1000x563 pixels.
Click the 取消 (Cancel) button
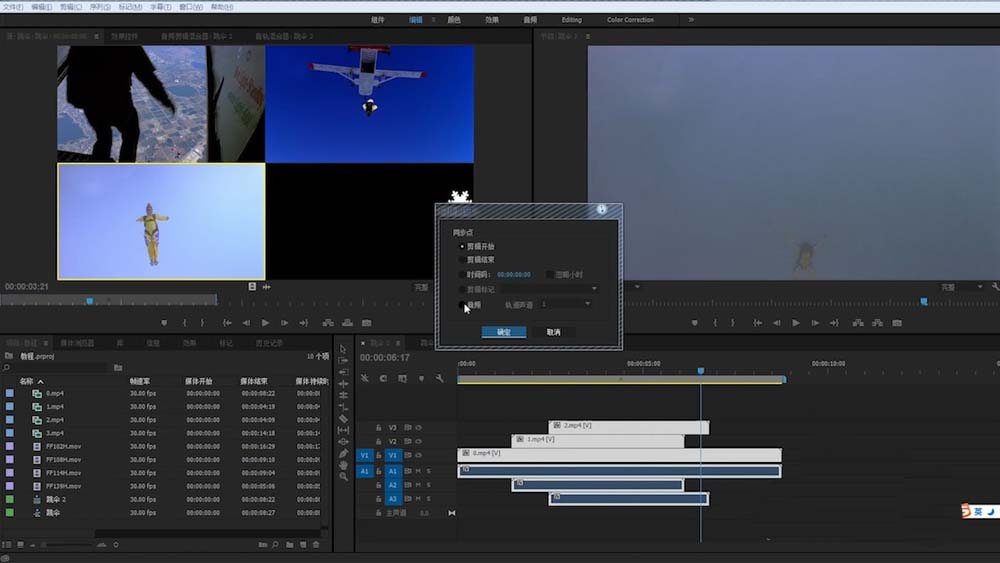tap(553, 332)
